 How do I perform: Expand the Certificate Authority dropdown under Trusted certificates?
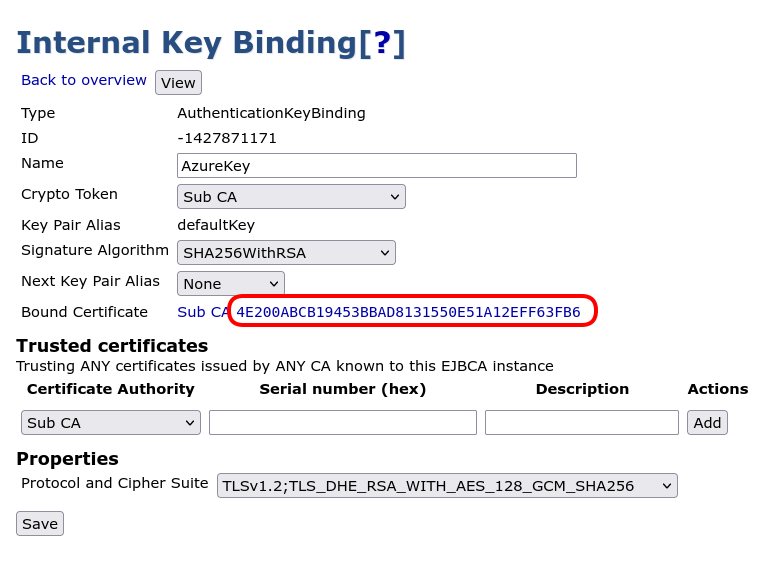pos(111,423)
